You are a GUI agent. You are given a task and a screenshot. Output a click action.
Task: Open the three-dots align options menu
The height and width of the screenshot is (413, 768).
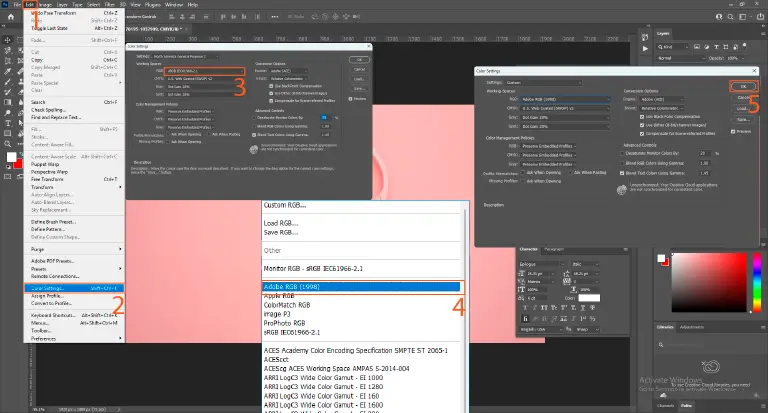275,17
